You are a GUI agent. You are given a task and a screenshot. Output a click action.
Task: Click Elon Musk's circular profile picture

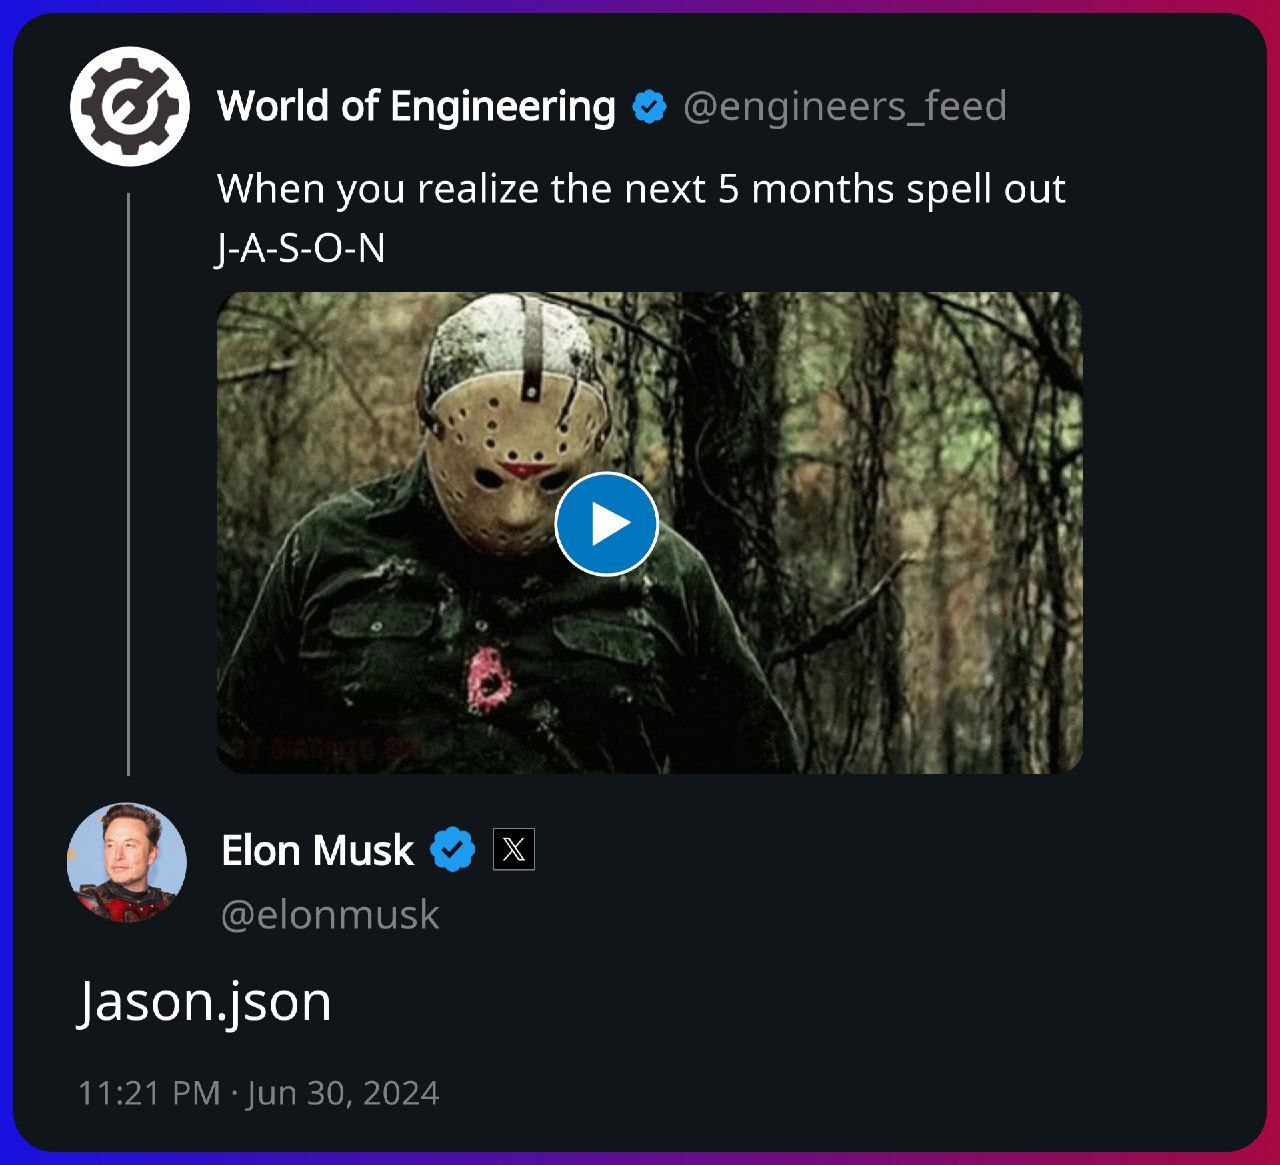[127, 862]
